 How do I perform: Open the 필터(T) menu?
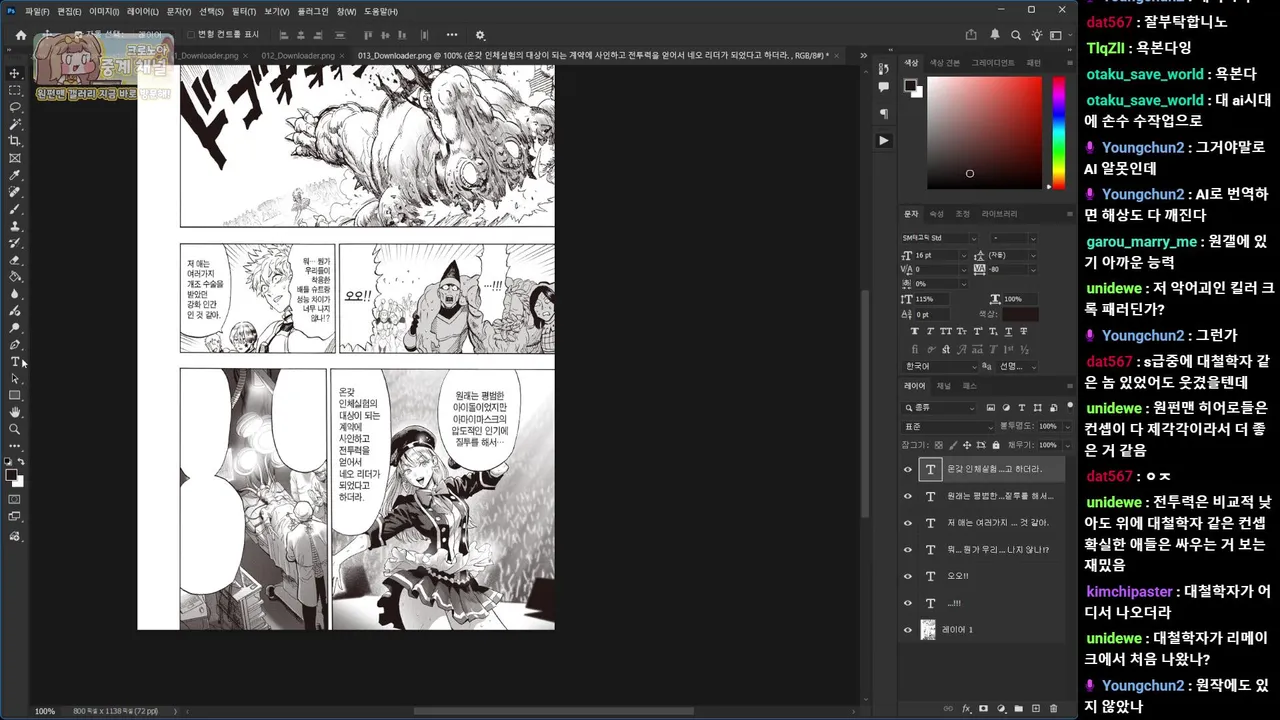pyautogui.click(x=243, y=11)
